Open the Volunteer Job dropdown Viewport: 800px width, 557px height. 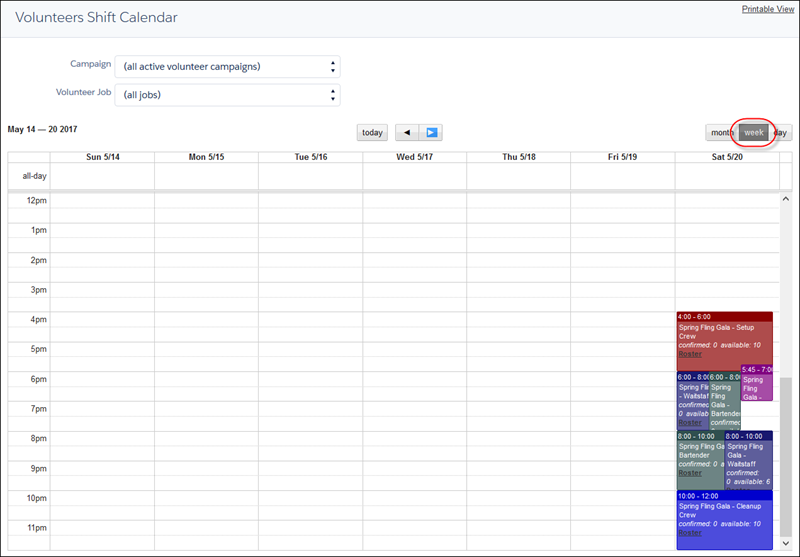pos(228,95)
